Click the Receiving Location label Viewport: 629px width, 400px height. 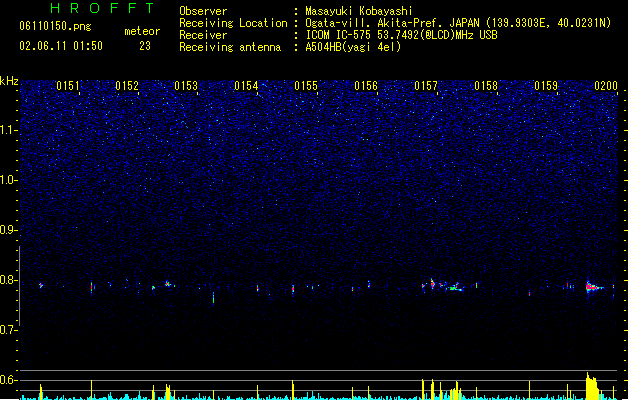click(x=233, y=23)
